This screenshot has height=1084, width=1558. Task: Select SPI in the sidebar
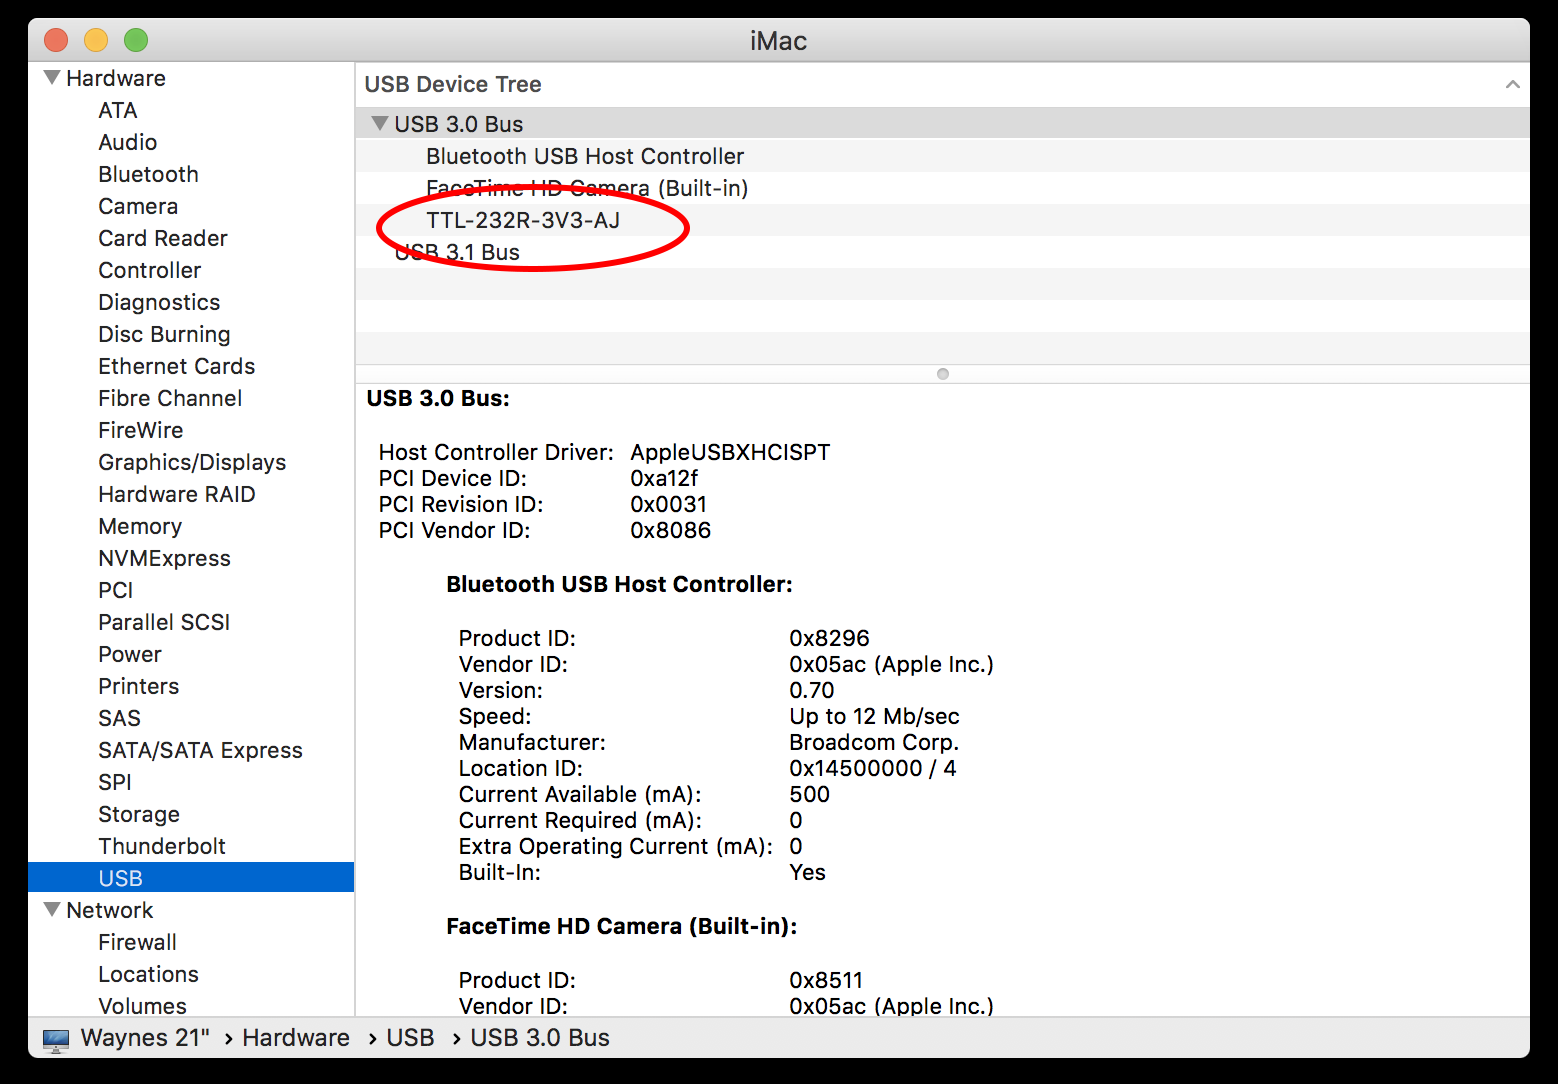tap(115, 782)
